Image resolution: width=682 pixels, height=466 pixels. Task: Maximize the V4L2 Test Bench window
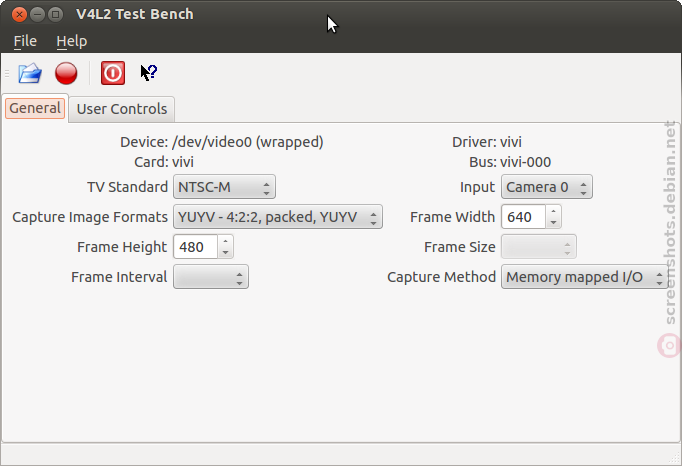[x=55, y=14]
